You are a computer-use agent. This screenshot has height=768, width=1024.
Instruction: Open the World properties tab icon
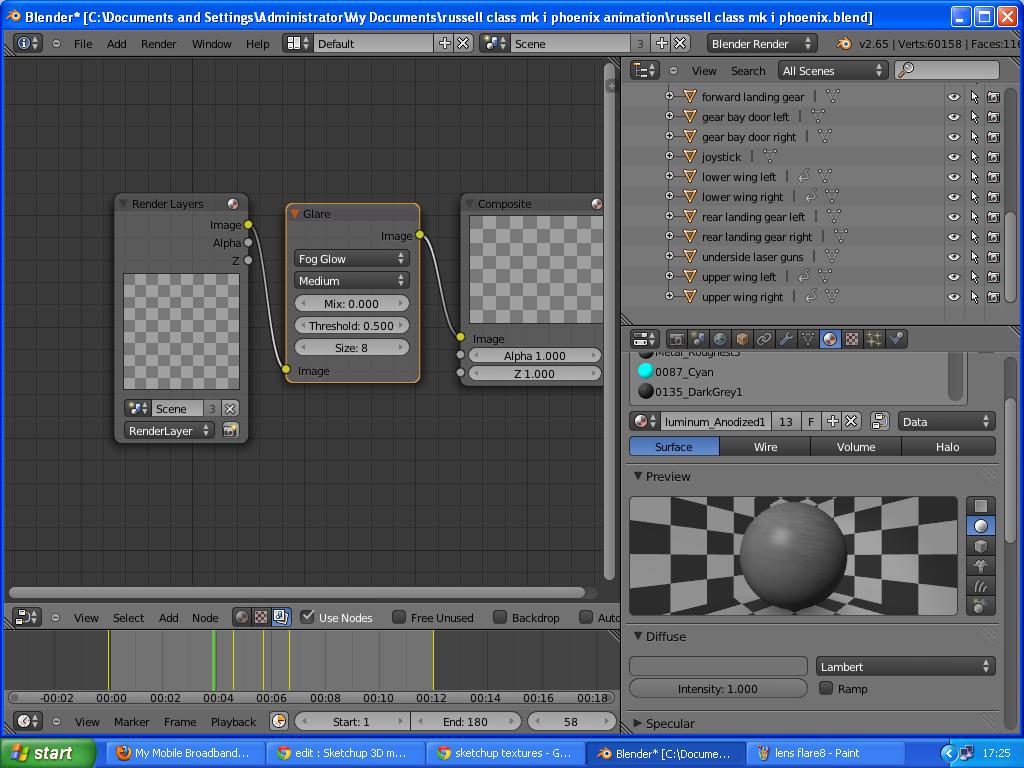click(x=720, y=339)
